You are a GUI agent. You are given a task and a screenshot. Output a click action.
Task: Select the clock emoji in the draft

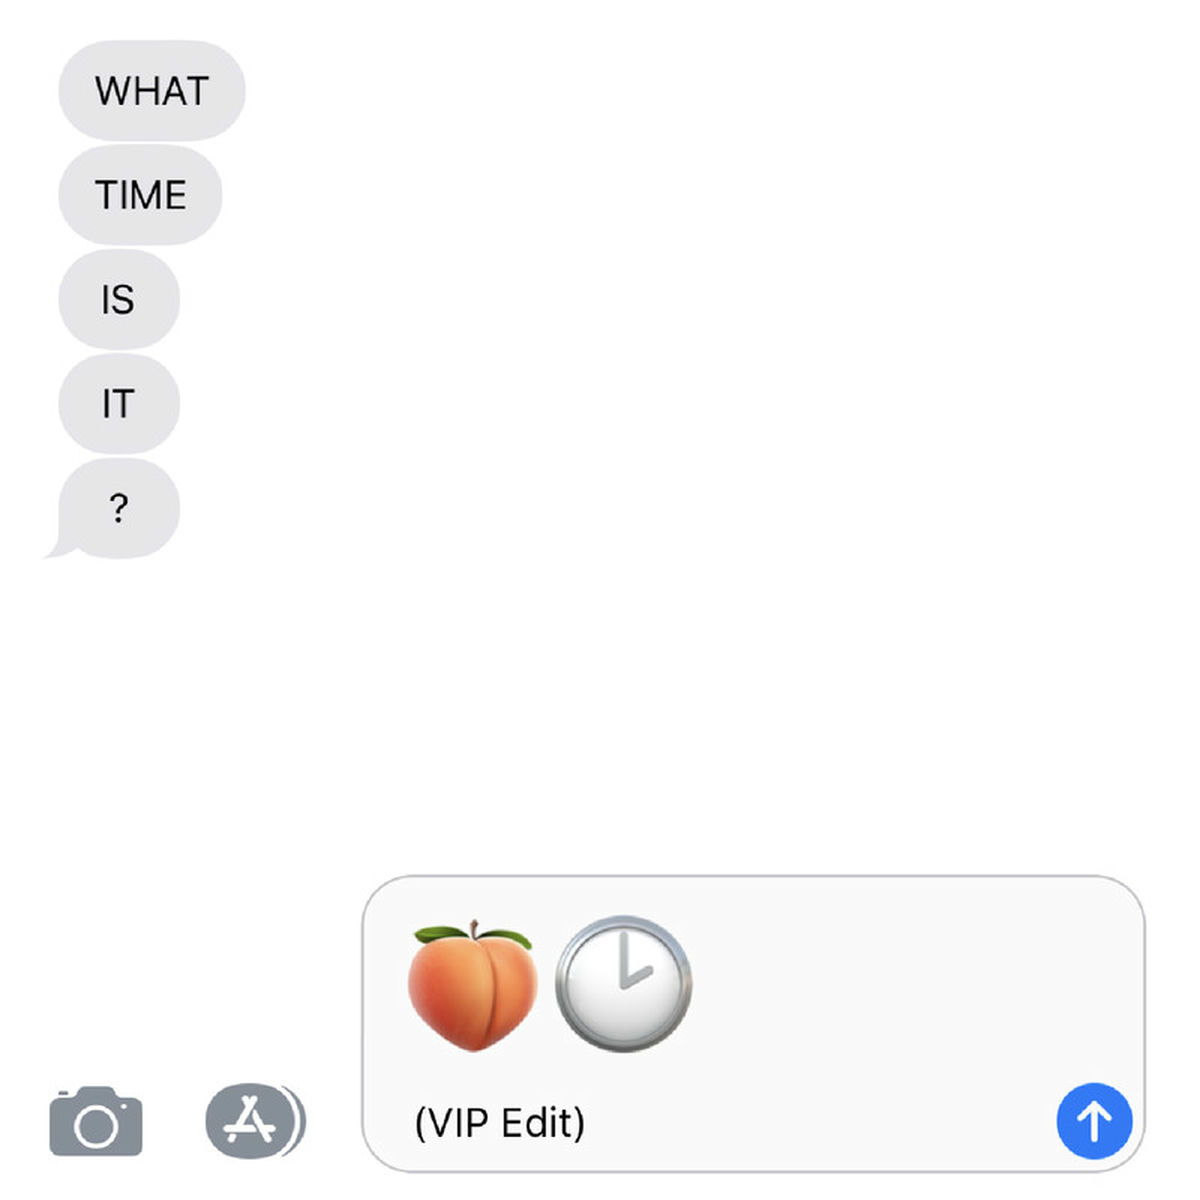(x=623, y=983)
